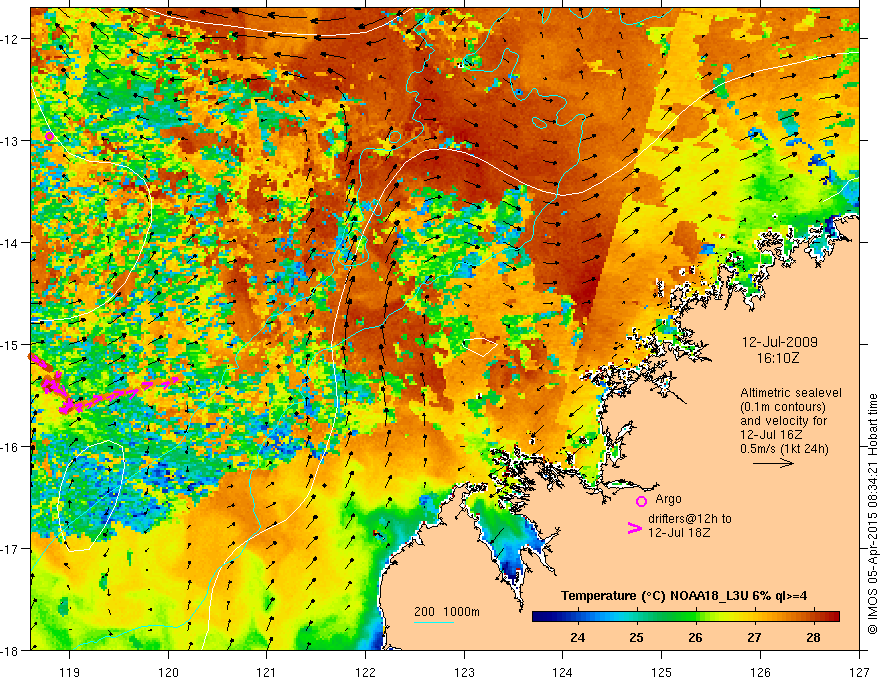Click latitude axis label '-18'
This screenshot has width=880, height=680.
pyautogui.click(x=10, y=650)
